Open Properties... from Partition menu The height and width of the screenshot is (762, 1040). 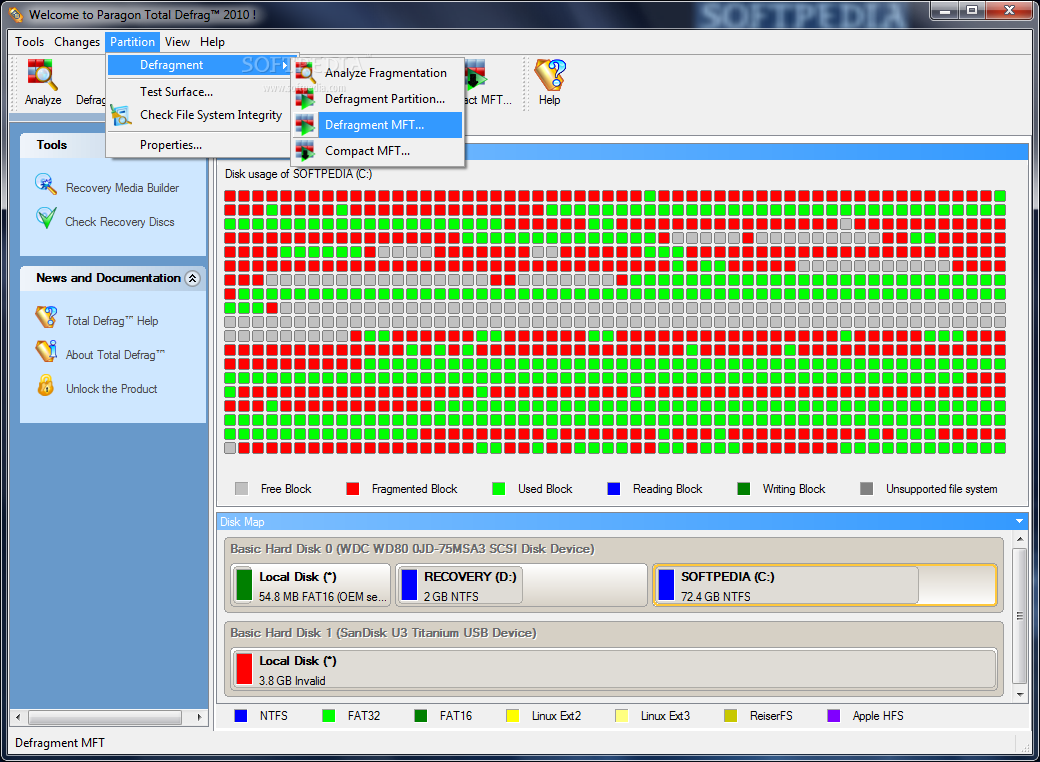pyautogui.click(x=199, y=145)
